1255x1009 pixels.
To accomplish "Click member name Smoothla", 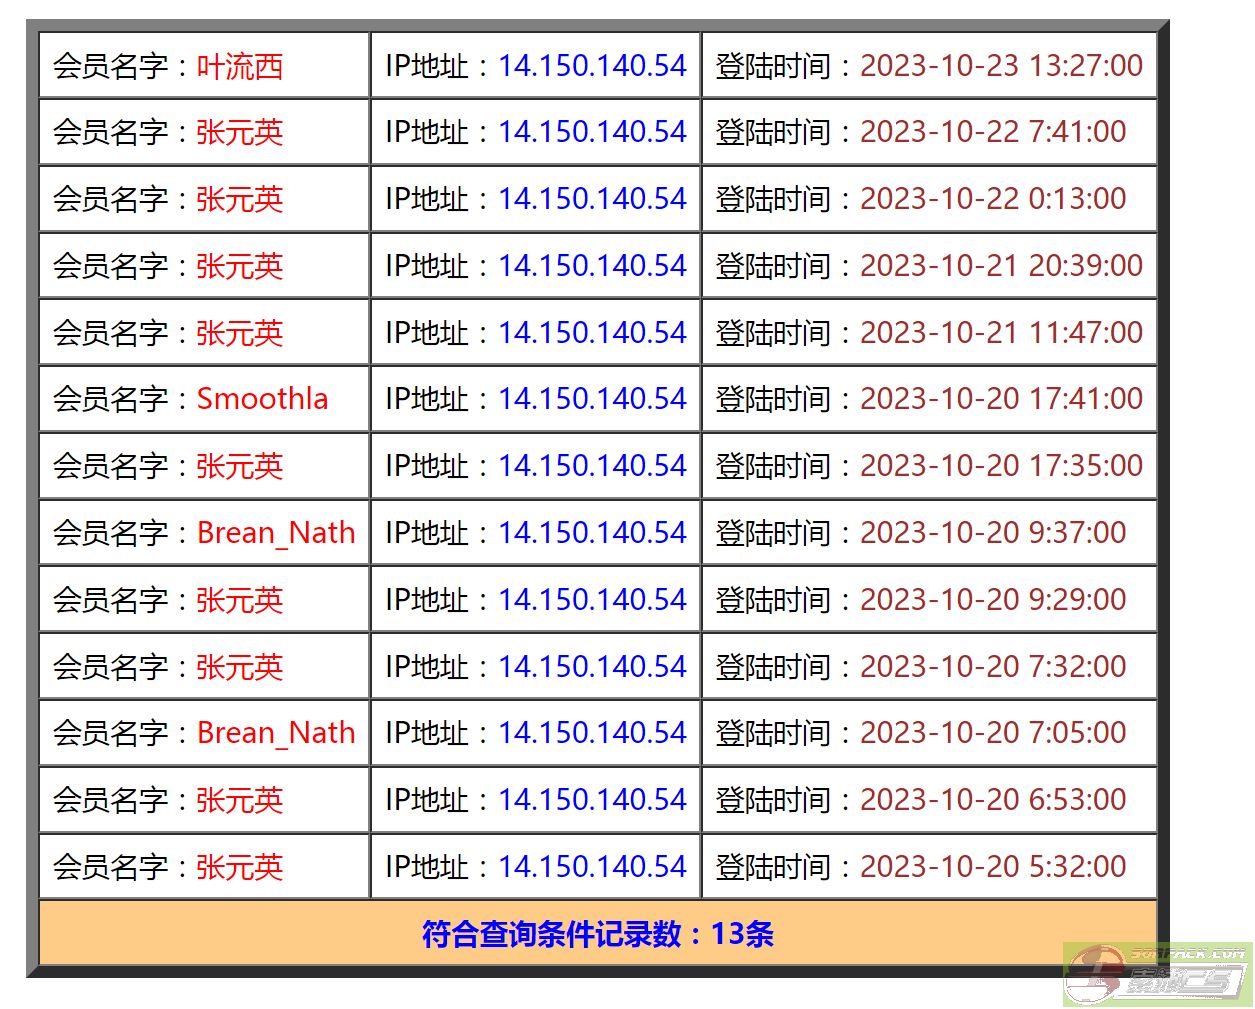I will click(262, 399).
